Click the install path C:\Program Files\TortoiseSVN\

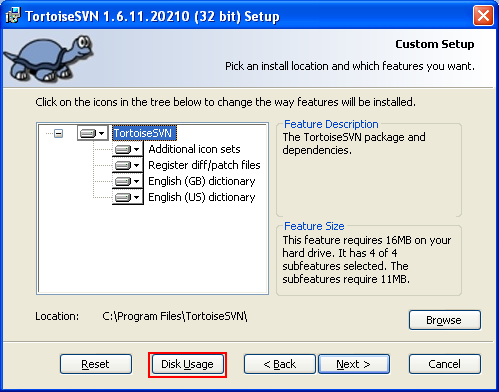pyautogui.click(x=175, y=316)
